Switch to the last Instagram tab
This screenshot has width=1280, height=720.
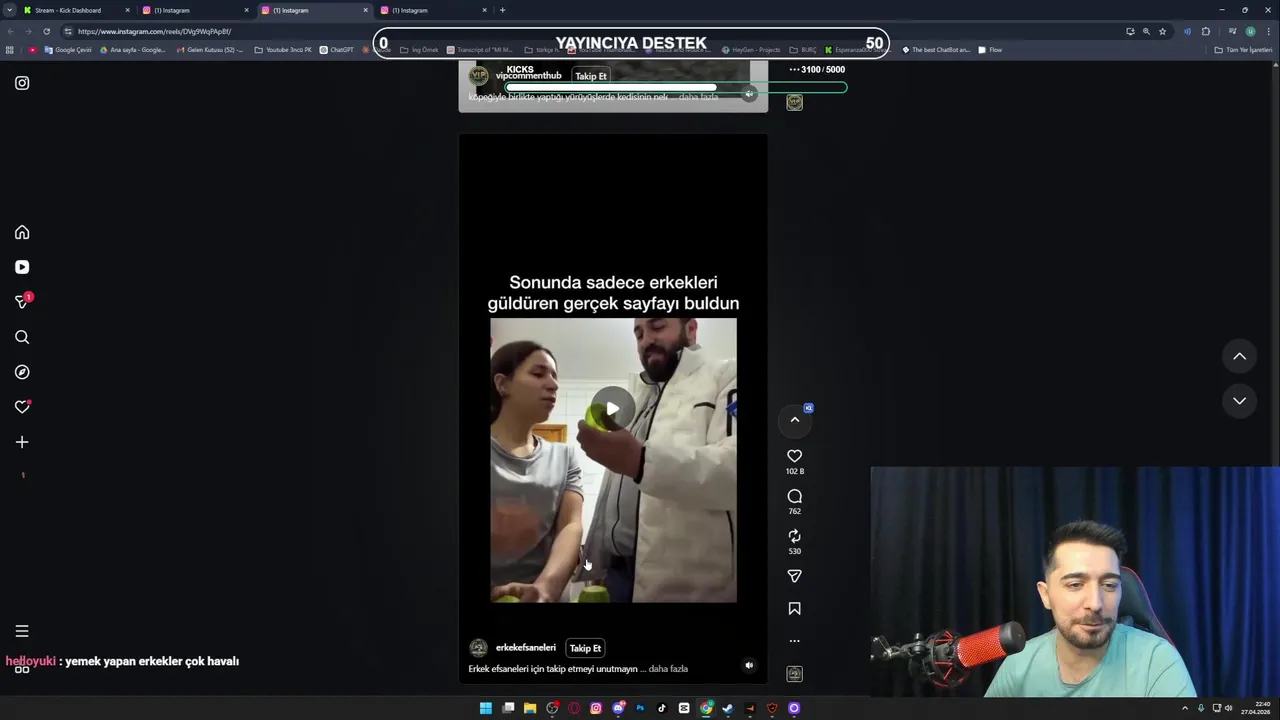coord(432,10)
